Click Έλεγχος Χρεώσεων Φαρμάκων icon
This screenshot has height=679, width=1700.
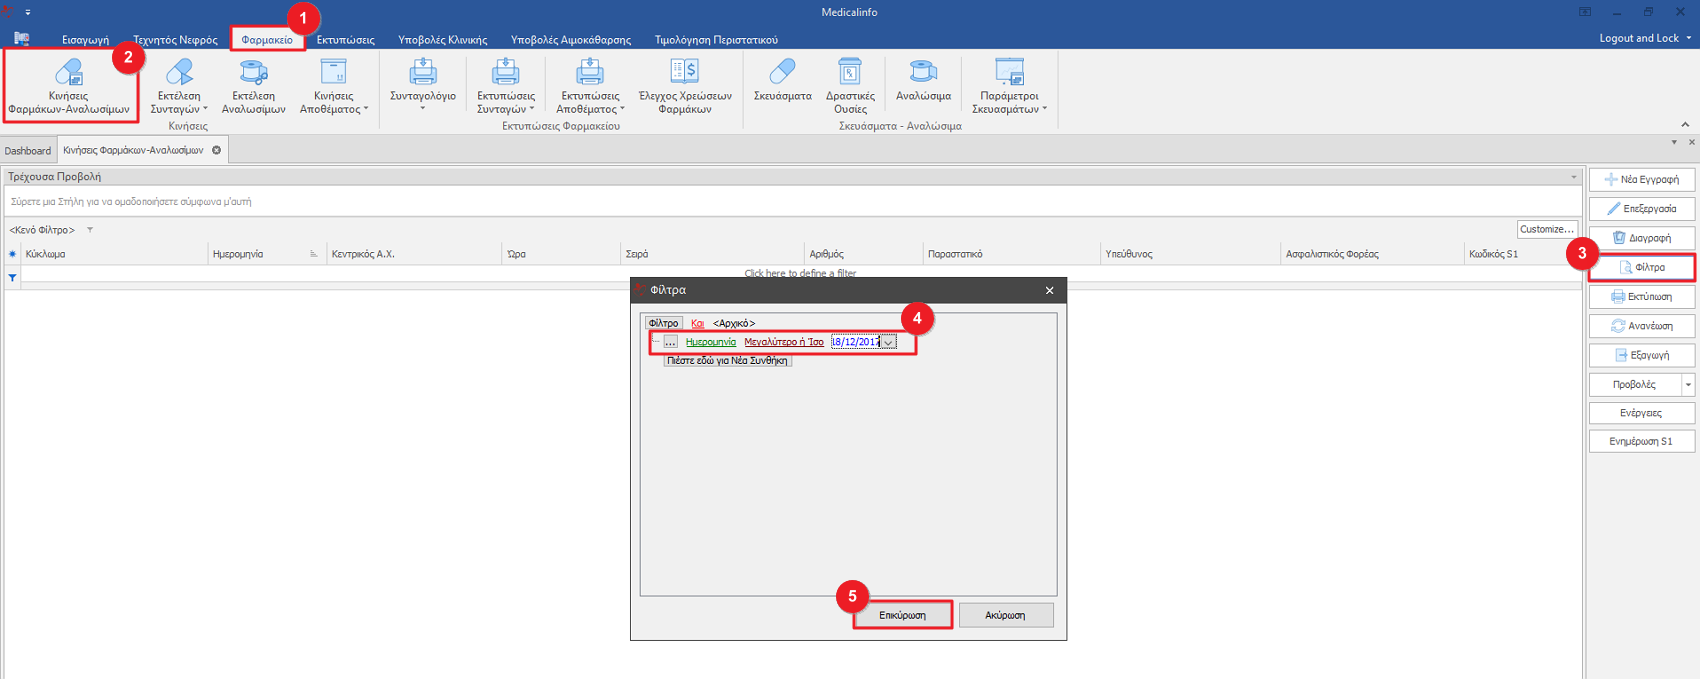[685, 72]
